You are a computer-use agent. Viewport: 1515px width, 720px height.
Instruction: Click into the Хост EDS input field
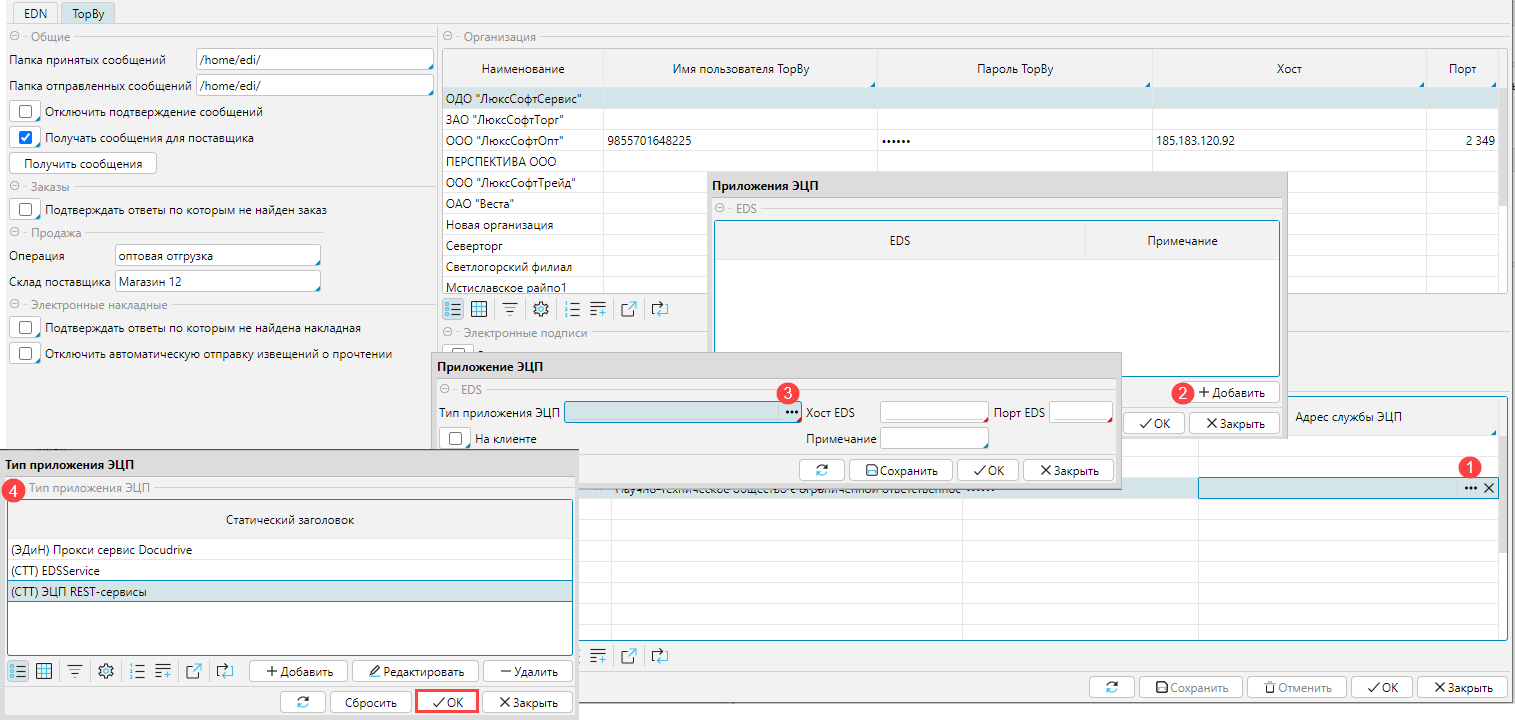coord(933,412)
